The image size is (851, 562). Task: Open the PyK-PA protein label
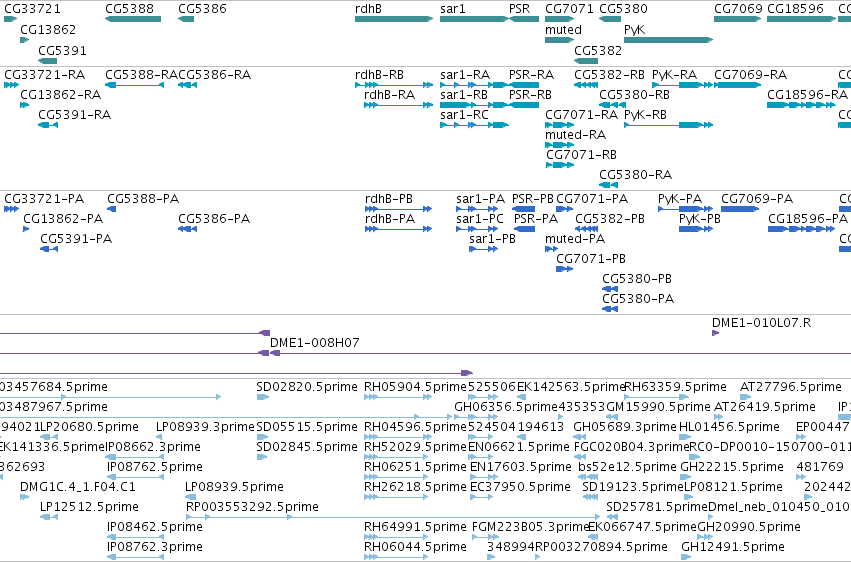(x=680, y=199)
